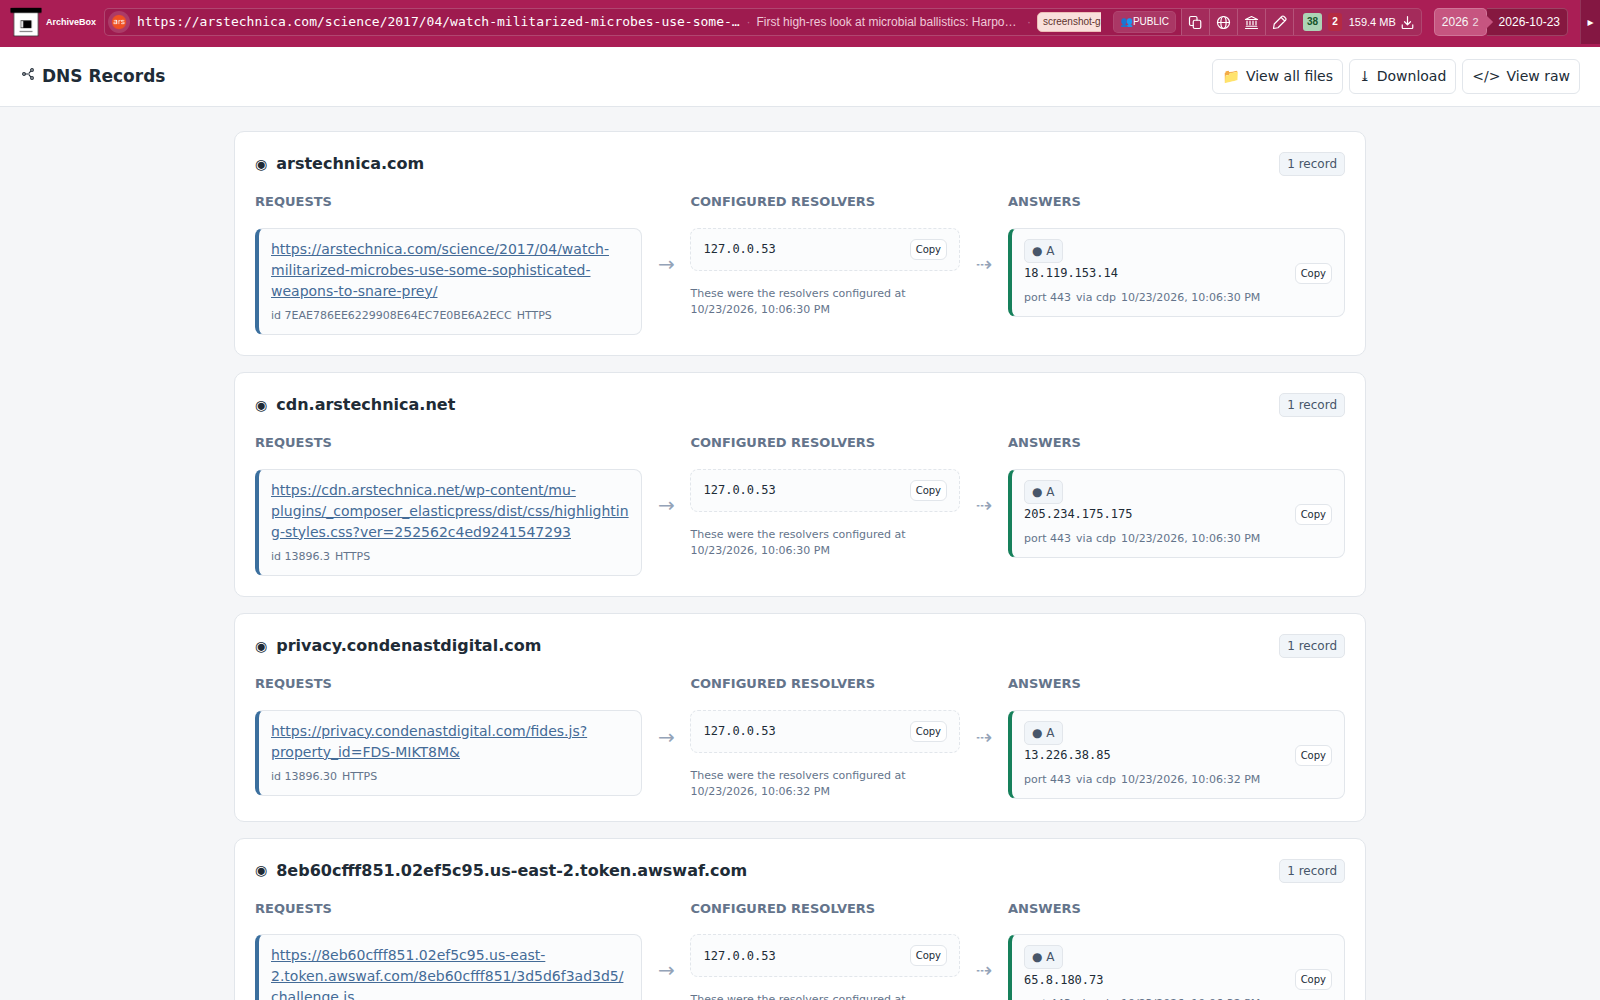Viewport: 1600px width, 1000px height.
Task: Click the PUBLIC visibility badge
Action: [1145, 22]
